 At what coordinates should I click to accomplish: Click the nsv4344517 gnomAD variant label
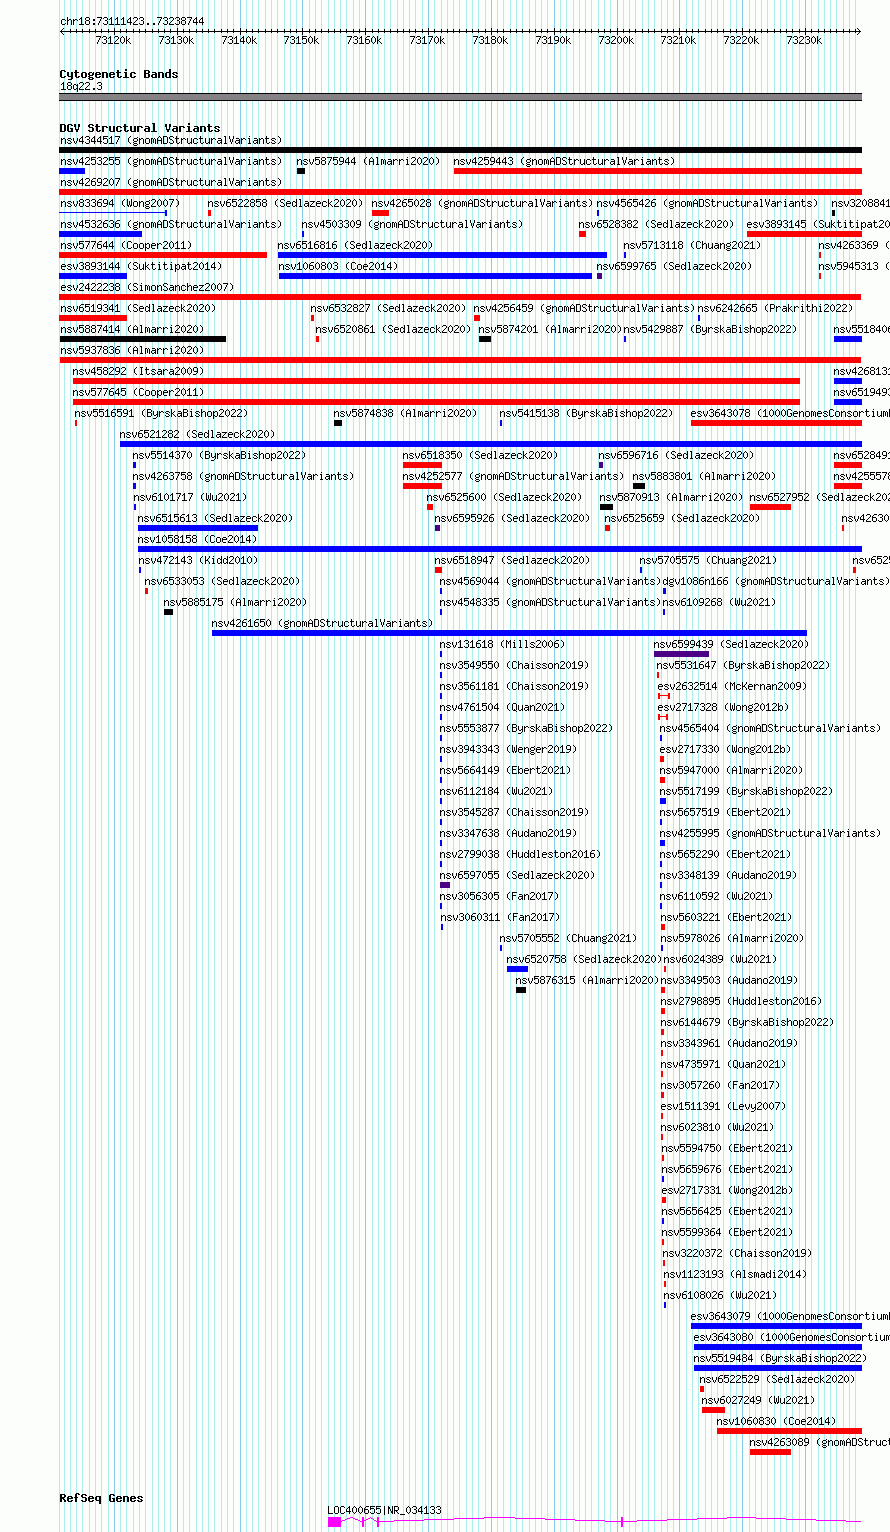pos(171,140)
